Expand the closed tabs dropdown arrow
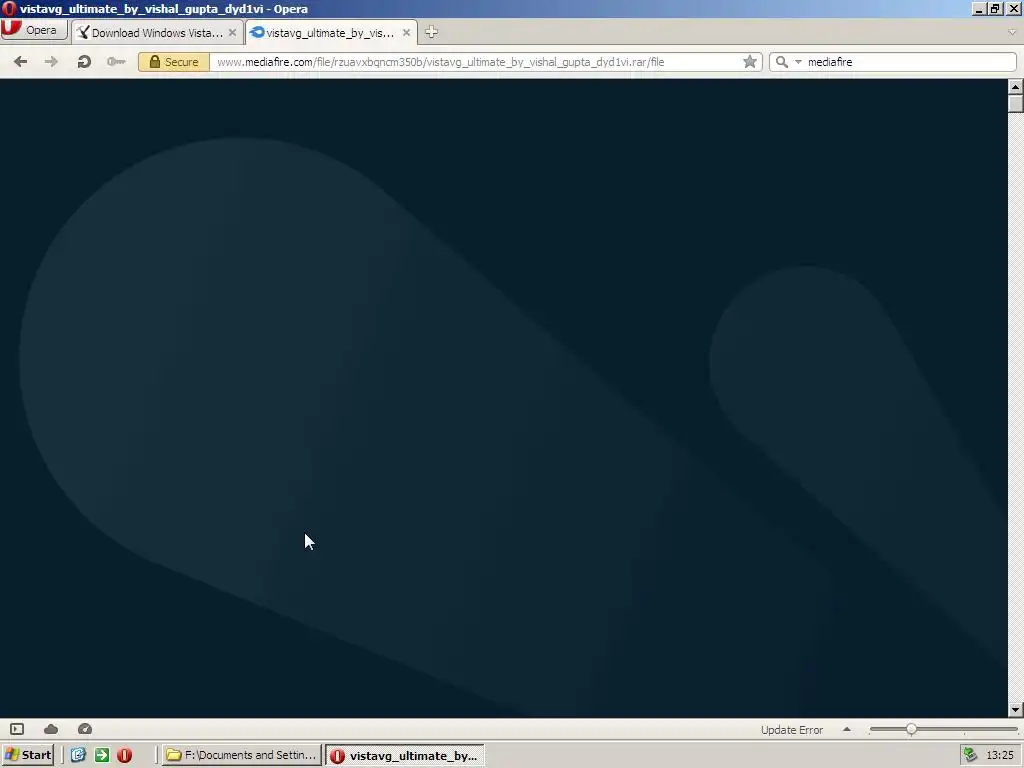The height and width of the screenshot is (768, 1024). coord(1012,32)
